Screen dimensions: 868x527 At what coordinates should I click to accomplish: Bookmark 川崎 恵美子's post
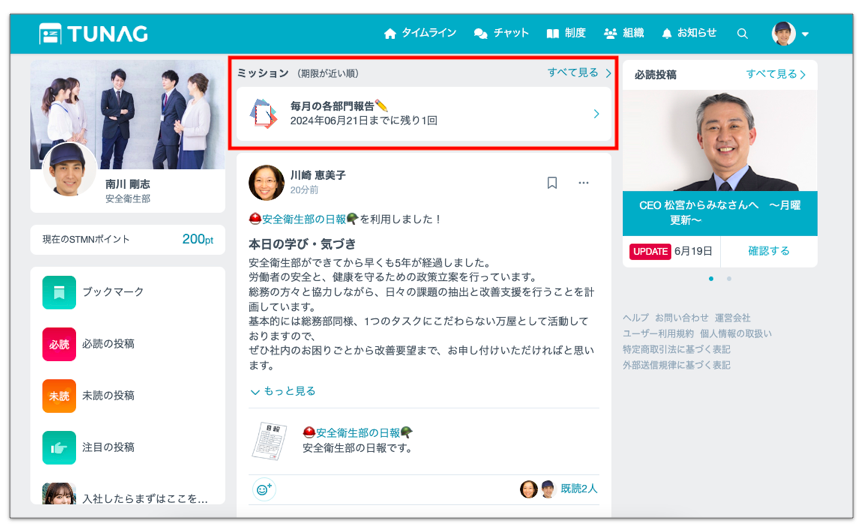coord(552,183)
